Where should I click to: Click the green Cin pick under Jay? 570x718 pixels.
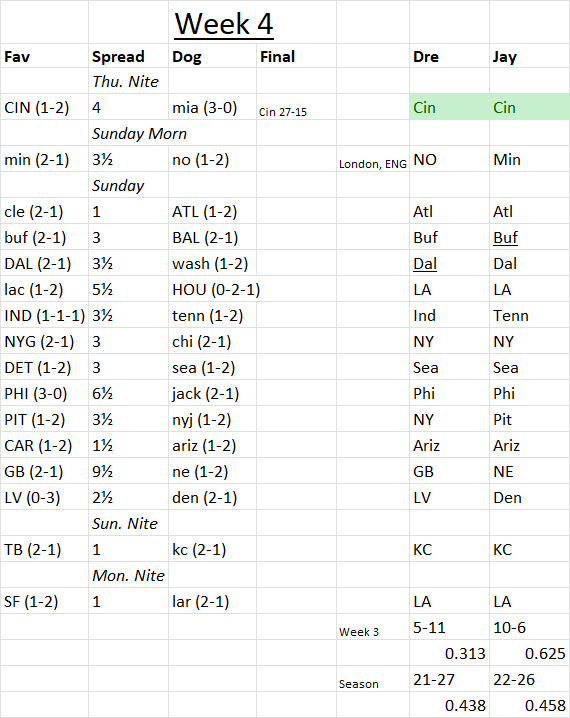530,108
